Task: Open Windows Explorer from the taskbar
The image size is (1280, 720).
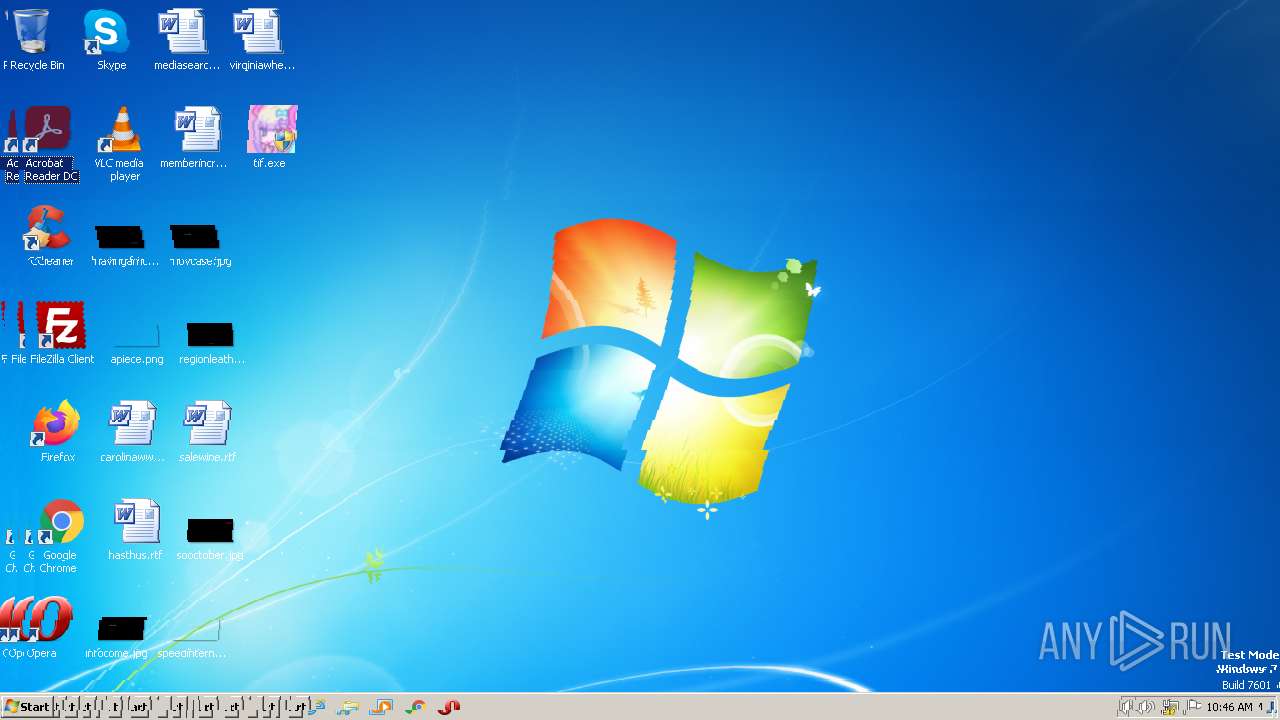Action: 348,707
